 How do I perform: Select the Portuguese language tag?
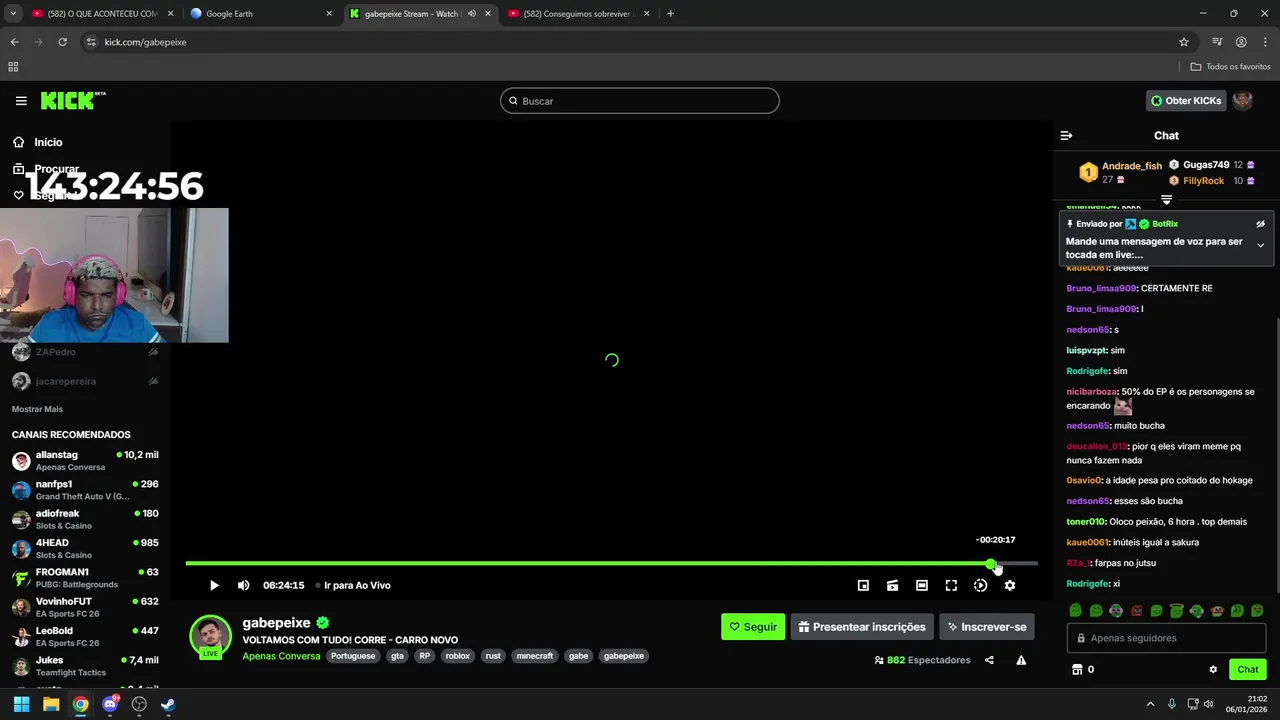point(353,656)
